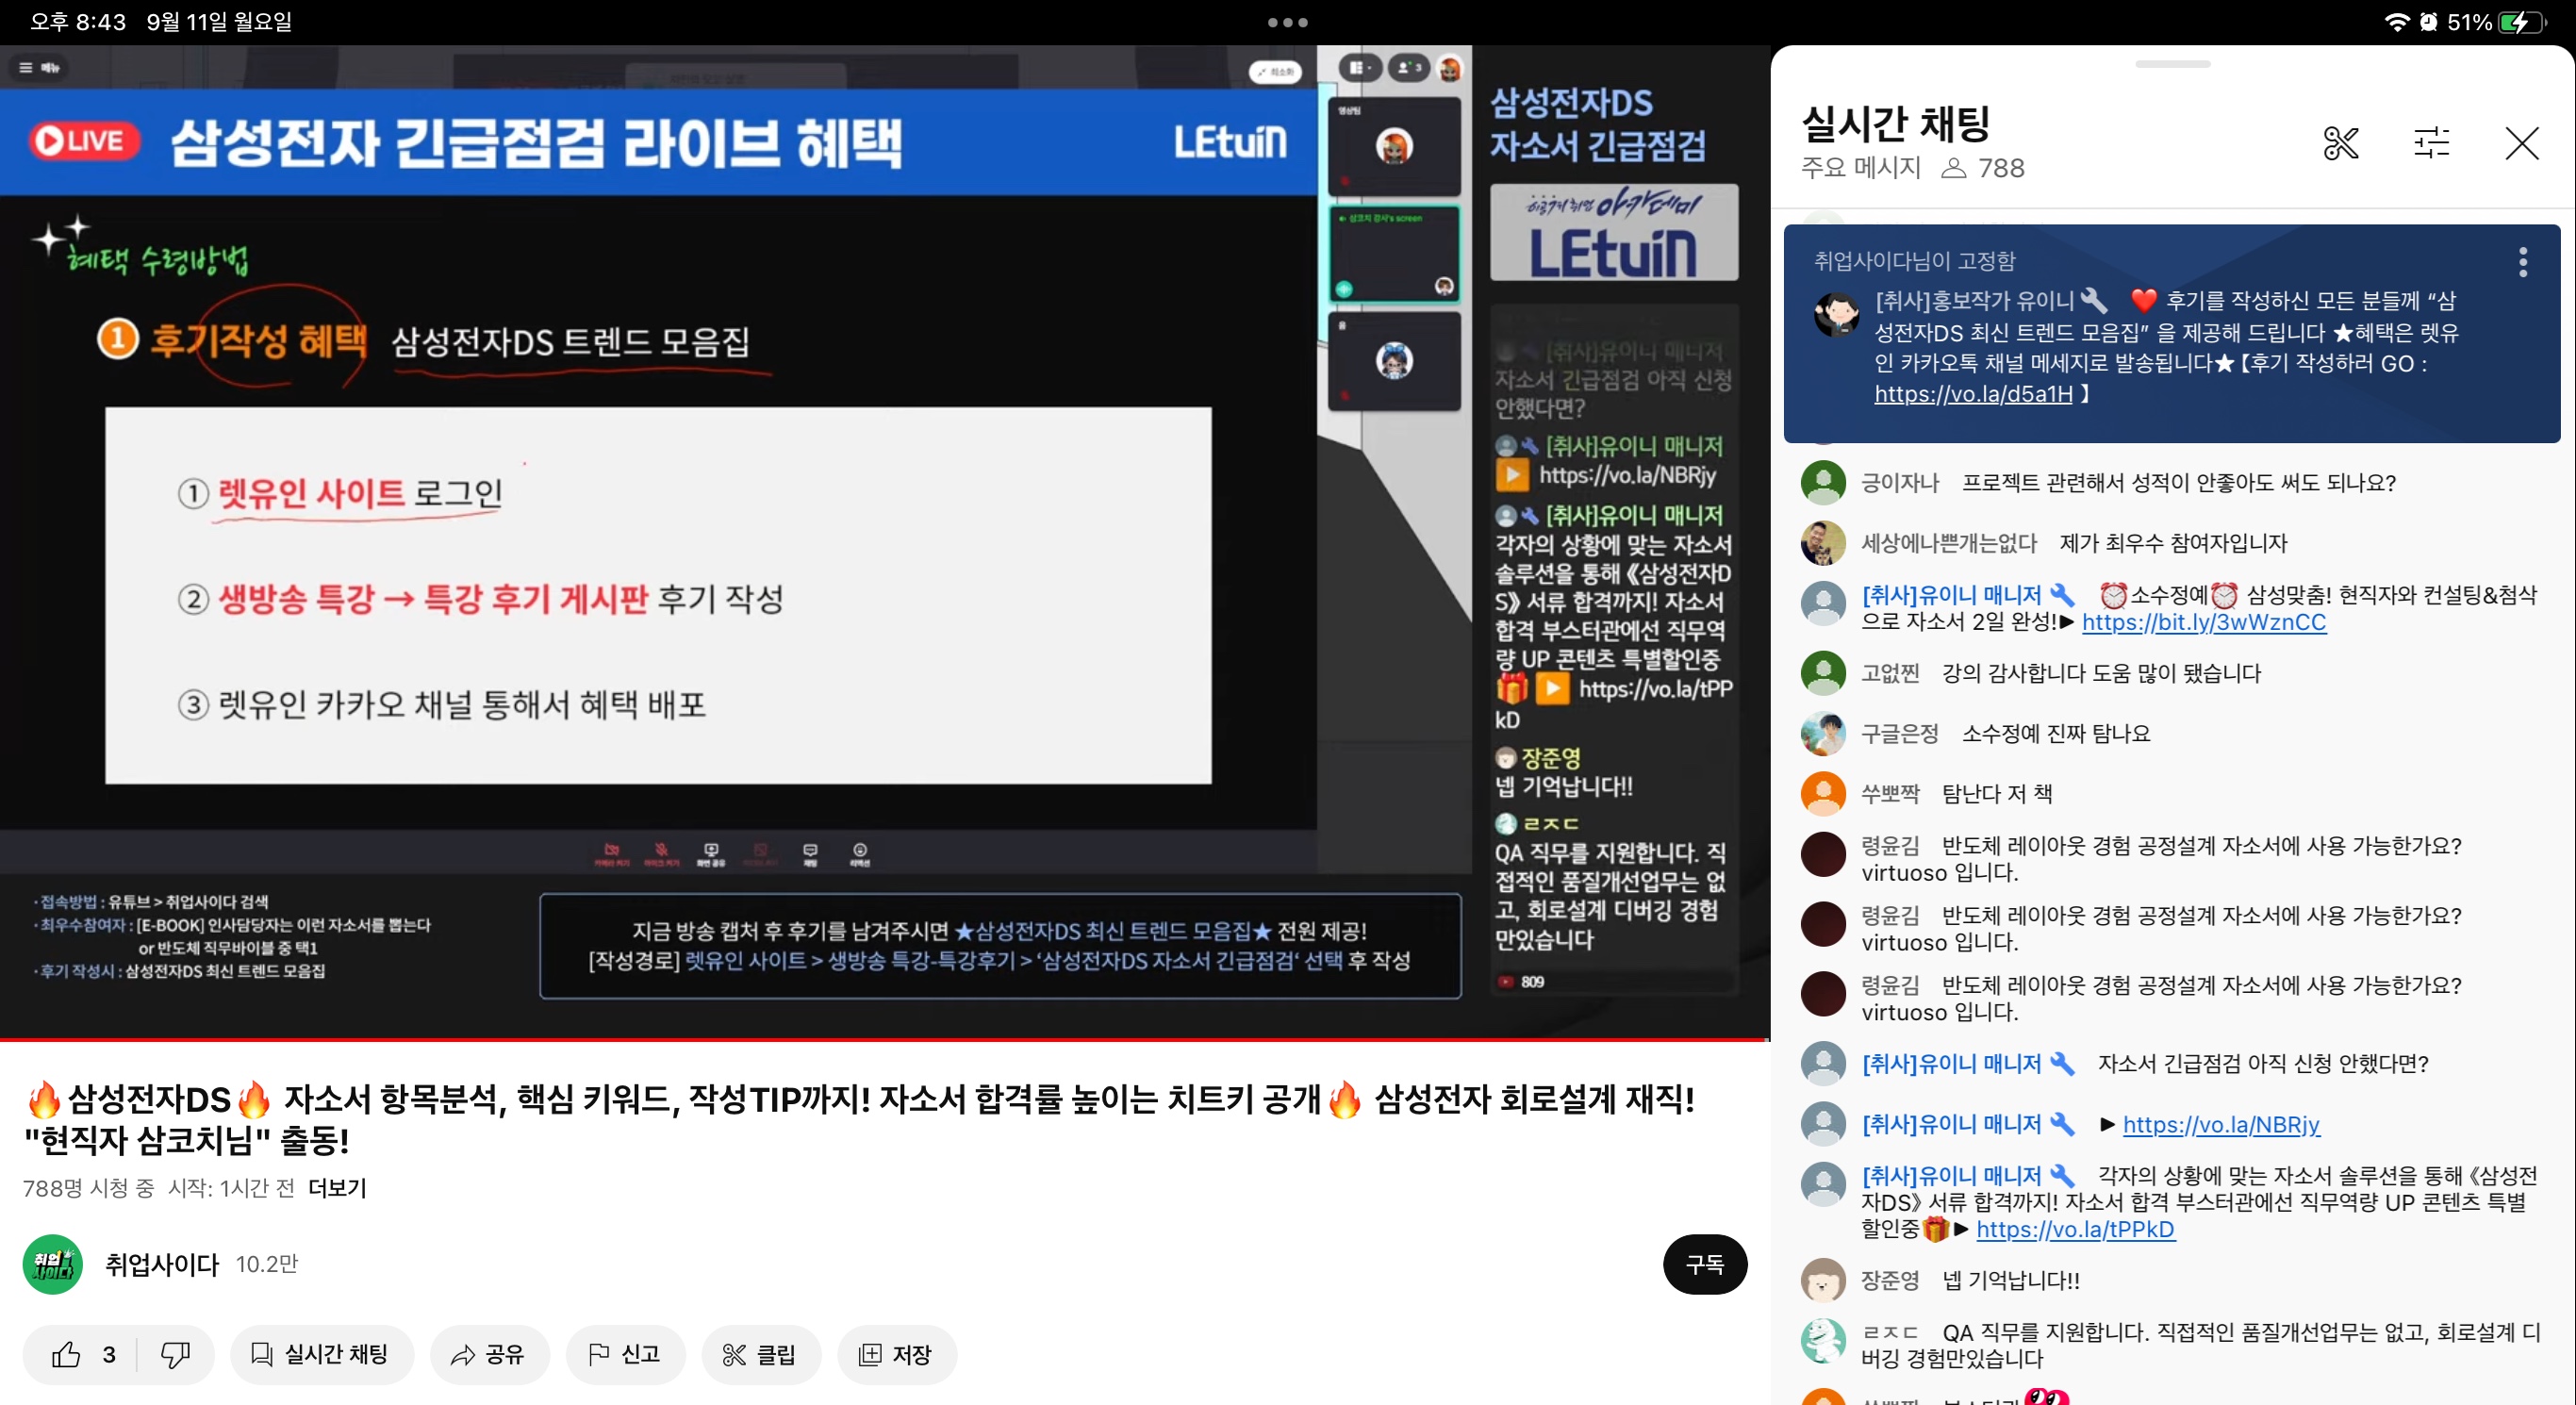Dislike the video with thumbs-down button
Screen dimensions: 2576x1405
176,1355
